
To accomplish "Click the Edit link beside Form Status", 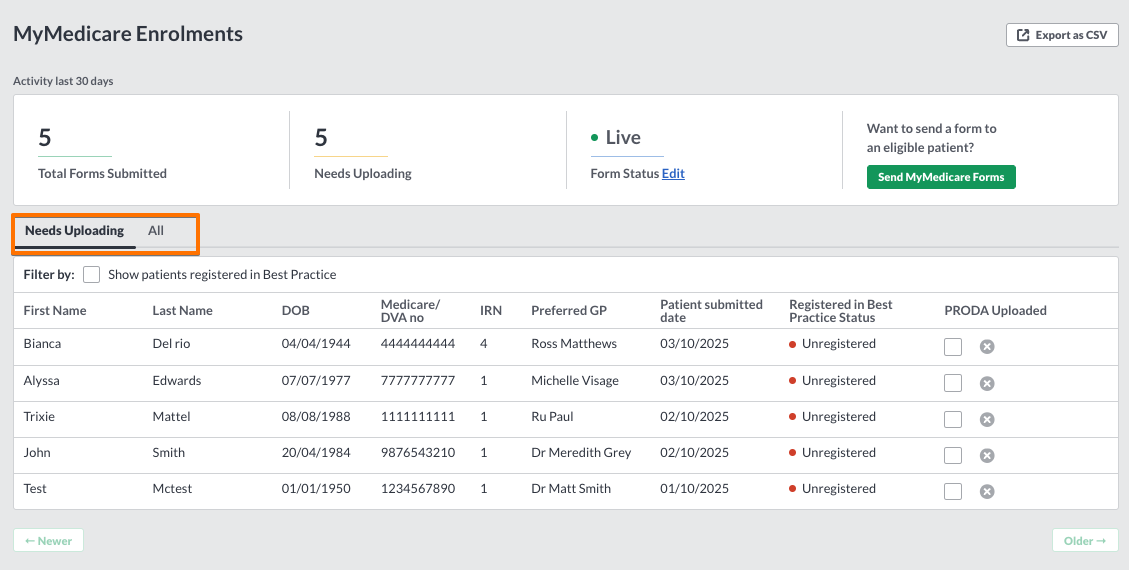I will (x=673, y=173).
